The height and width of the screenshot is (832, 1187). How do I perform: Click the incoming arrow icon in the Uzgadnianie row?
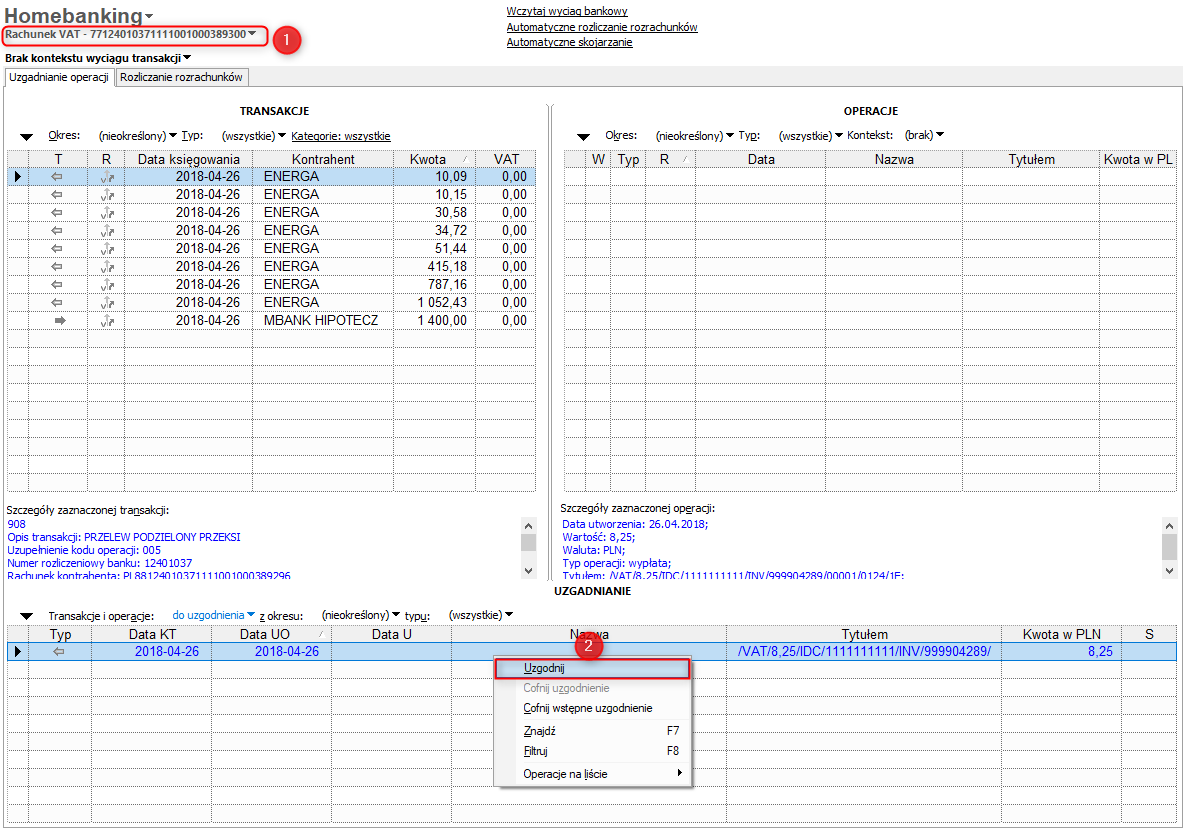(58, 652)
